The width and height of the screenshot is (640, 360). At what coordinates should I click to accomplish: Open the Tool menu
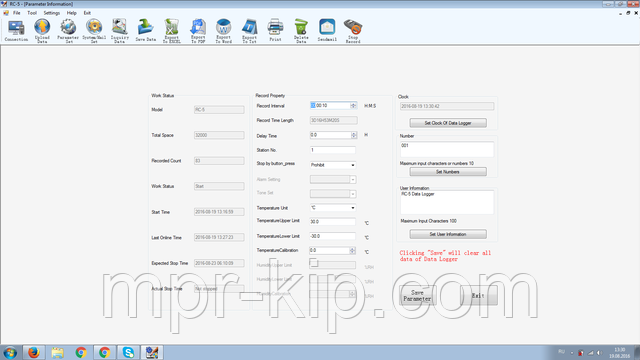pos(32,13)
